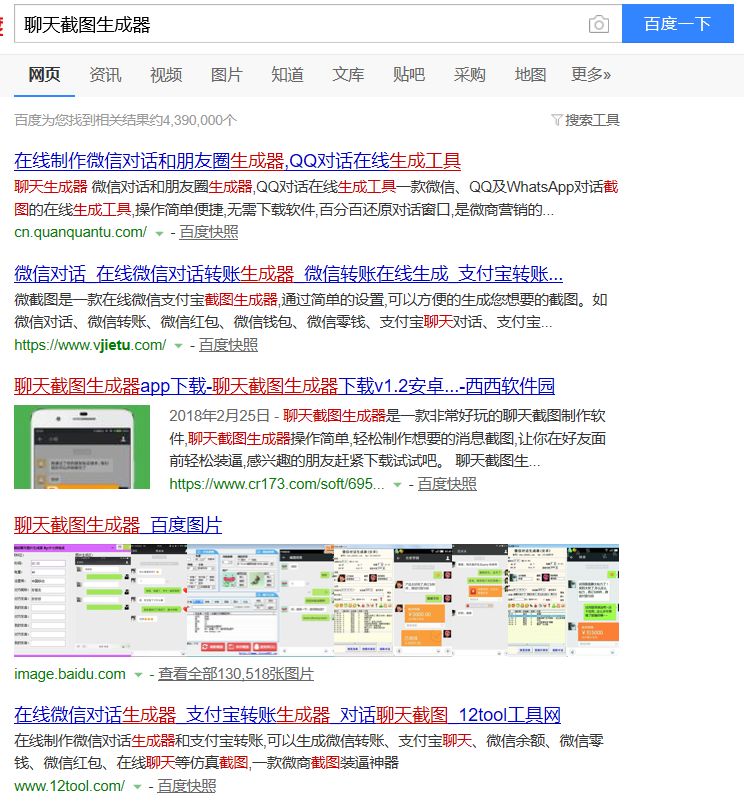
Task: Click the cn.quanquantu.com/ URL text
Action: coord(80,232)
